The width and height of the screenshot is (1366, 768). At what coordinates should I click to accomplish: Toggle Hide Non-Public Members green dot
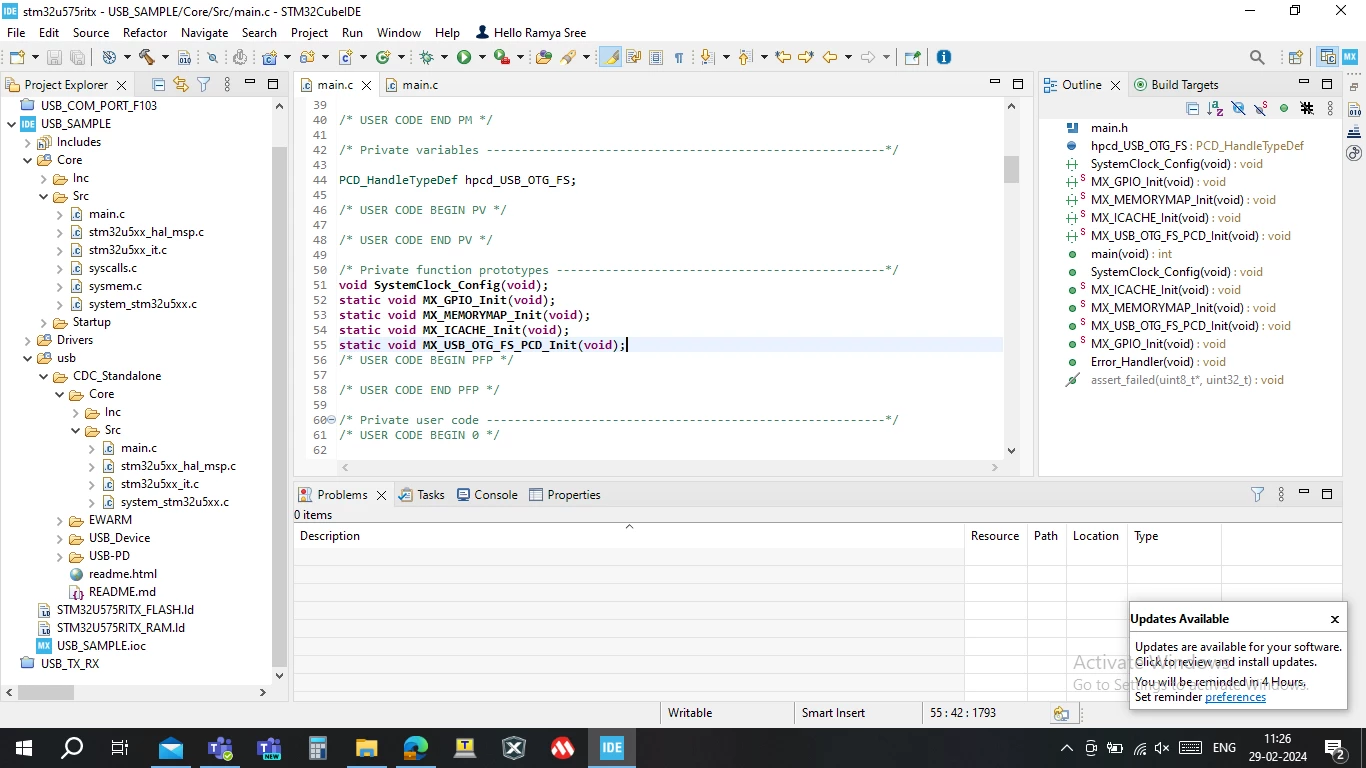click(1284, 108)
